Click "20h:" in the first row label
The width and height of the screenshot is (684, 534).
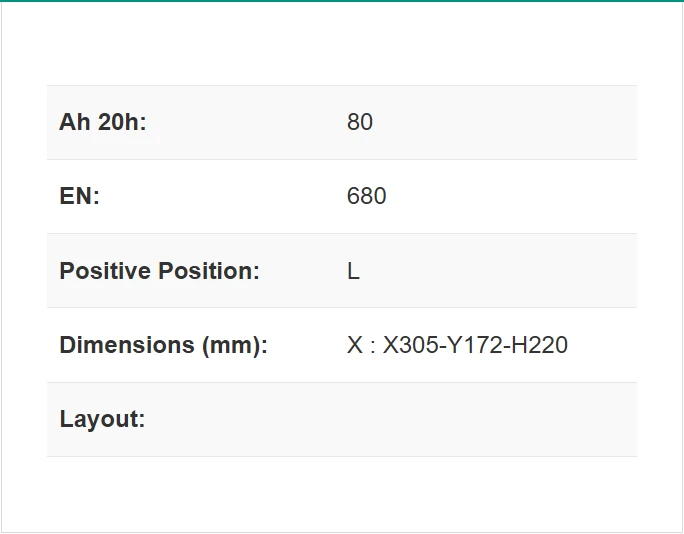(x=121, y=123)
